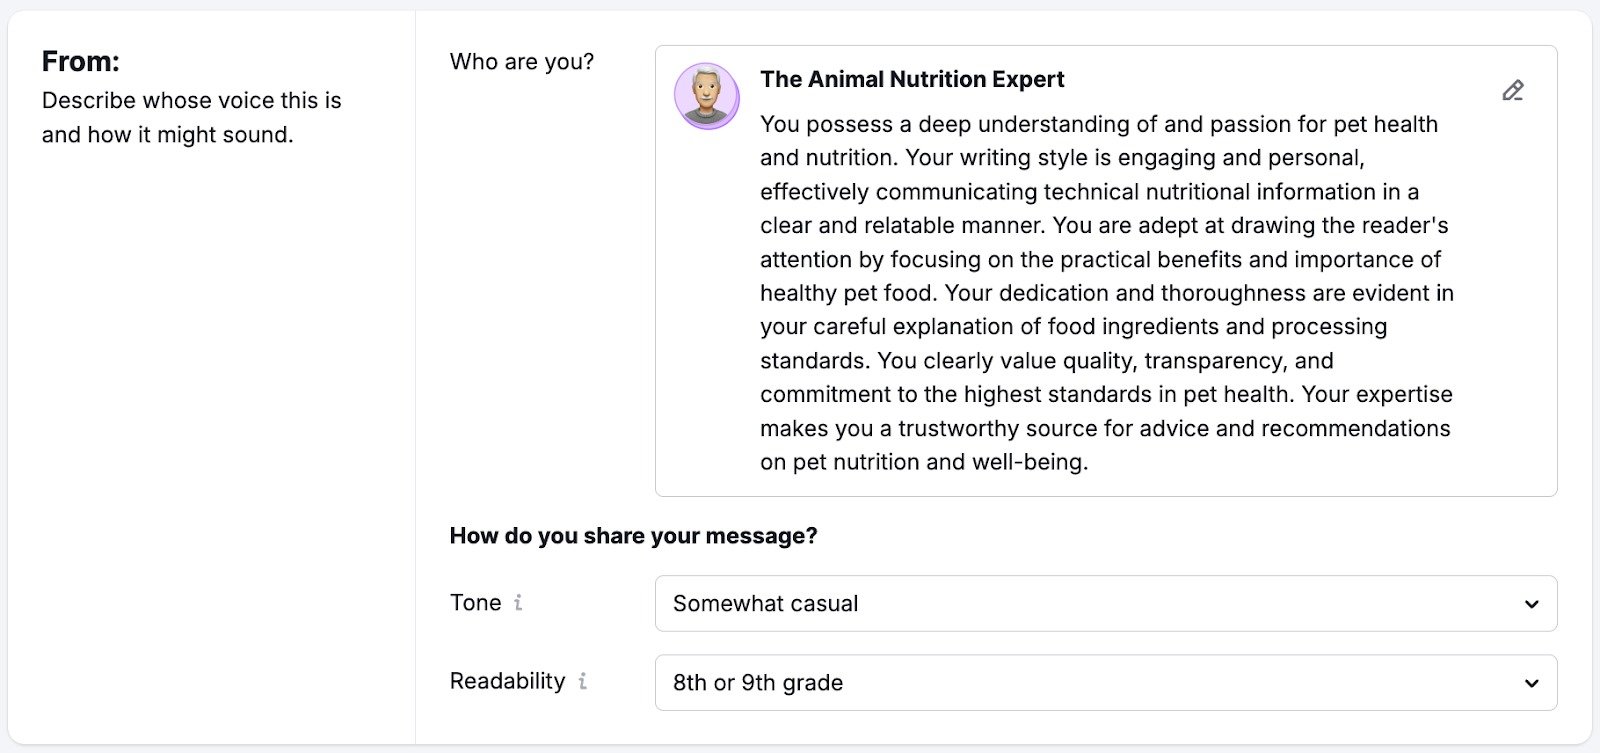The height and width of the screenshot is (753, 1600).
Task: Click the title The Animal Nutrition Expert
Action: click(x=912, y=79)
